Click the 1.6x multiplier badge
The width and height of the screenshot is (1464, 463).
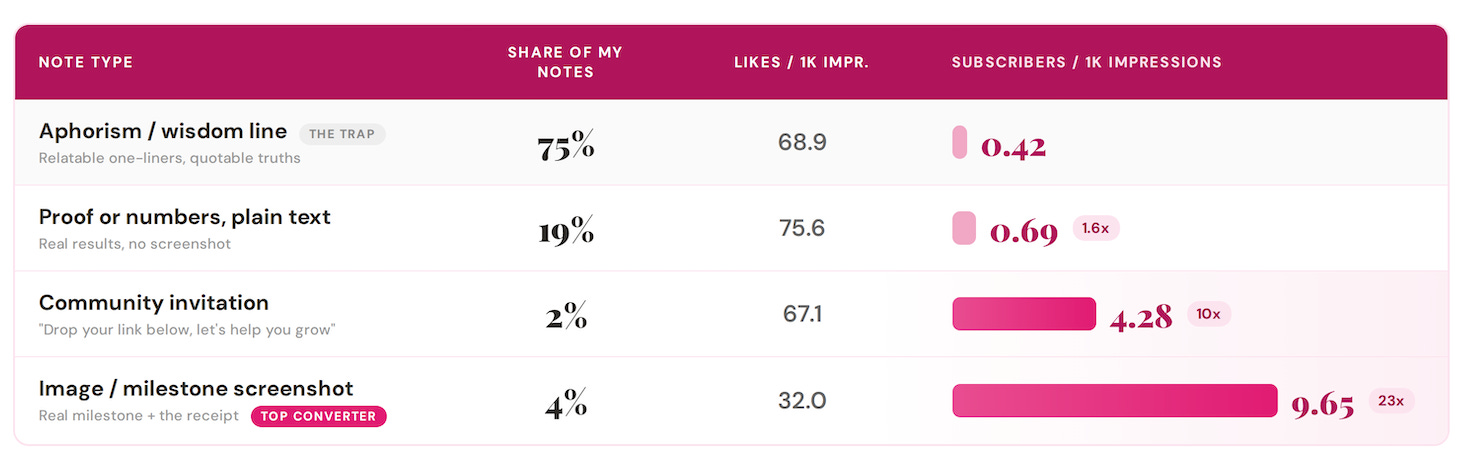pos(1096,228)
